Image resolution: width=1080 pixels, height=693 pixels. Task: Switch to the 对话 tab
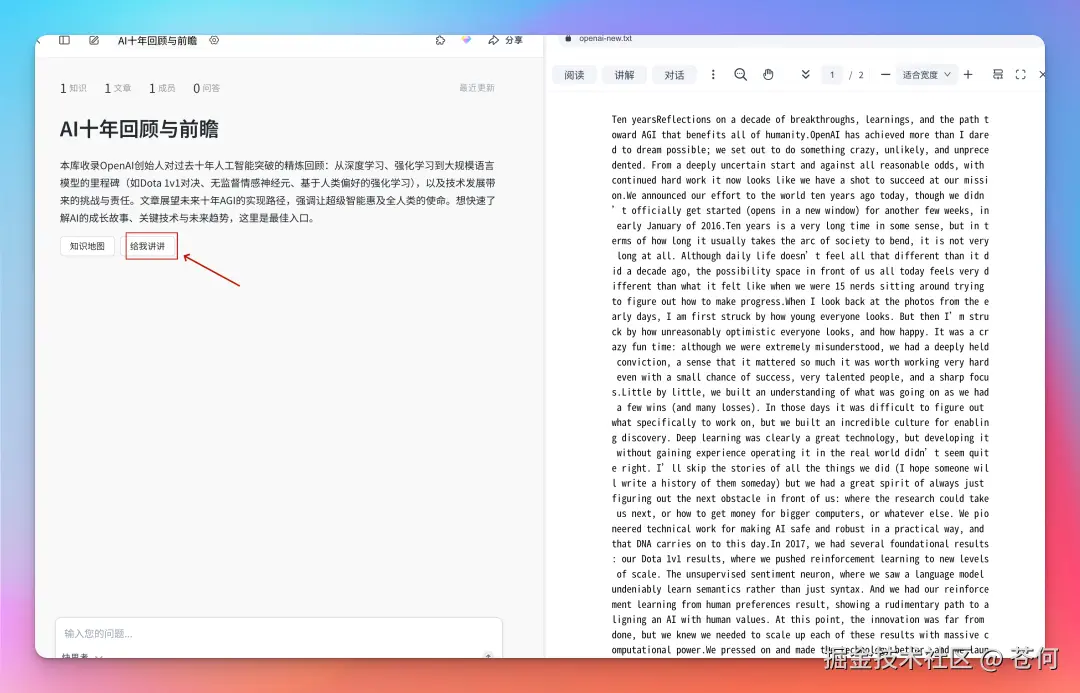coord(674,75)
